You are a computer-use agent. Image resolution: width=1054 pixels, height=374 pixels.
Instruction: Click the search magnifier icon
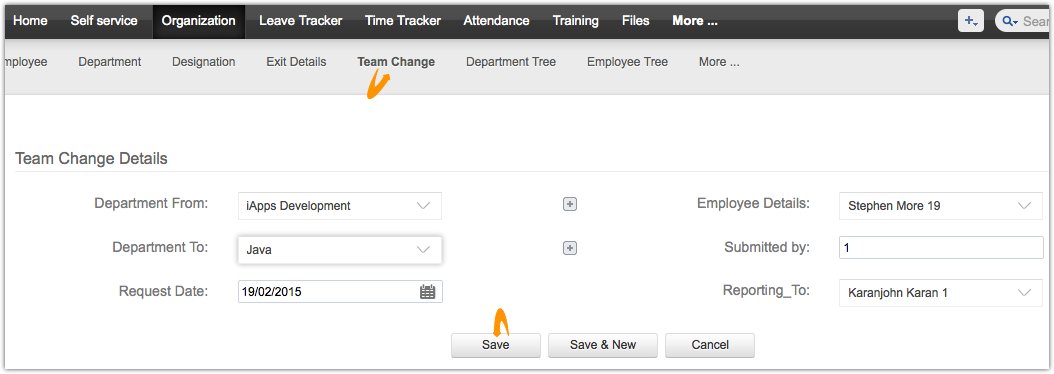1009,22
